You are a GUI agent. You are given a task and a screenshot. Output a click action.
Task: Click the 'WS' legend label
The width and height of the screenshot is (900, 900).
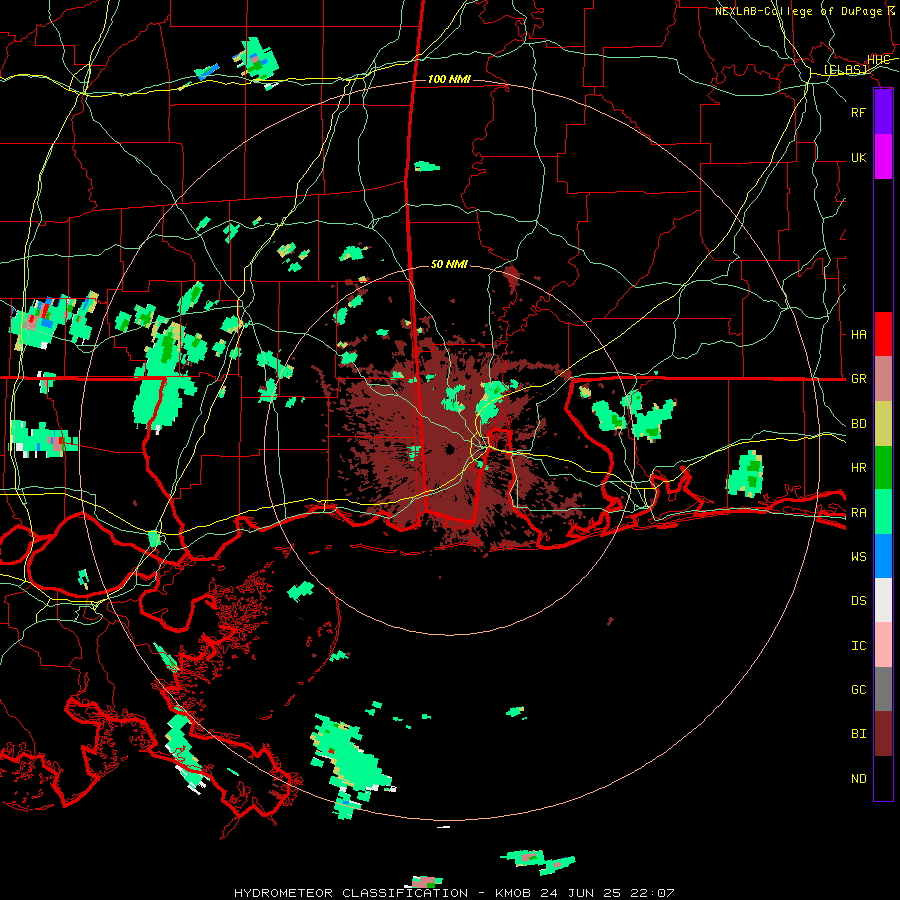tap(858, 557)
